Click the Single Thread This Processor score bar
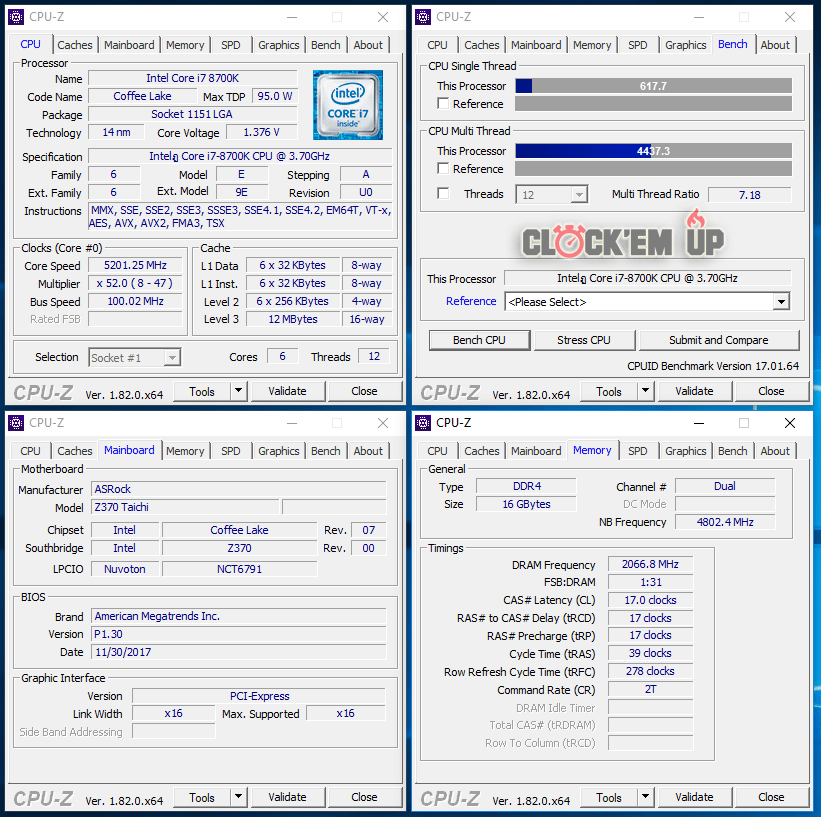 point(653,86)
